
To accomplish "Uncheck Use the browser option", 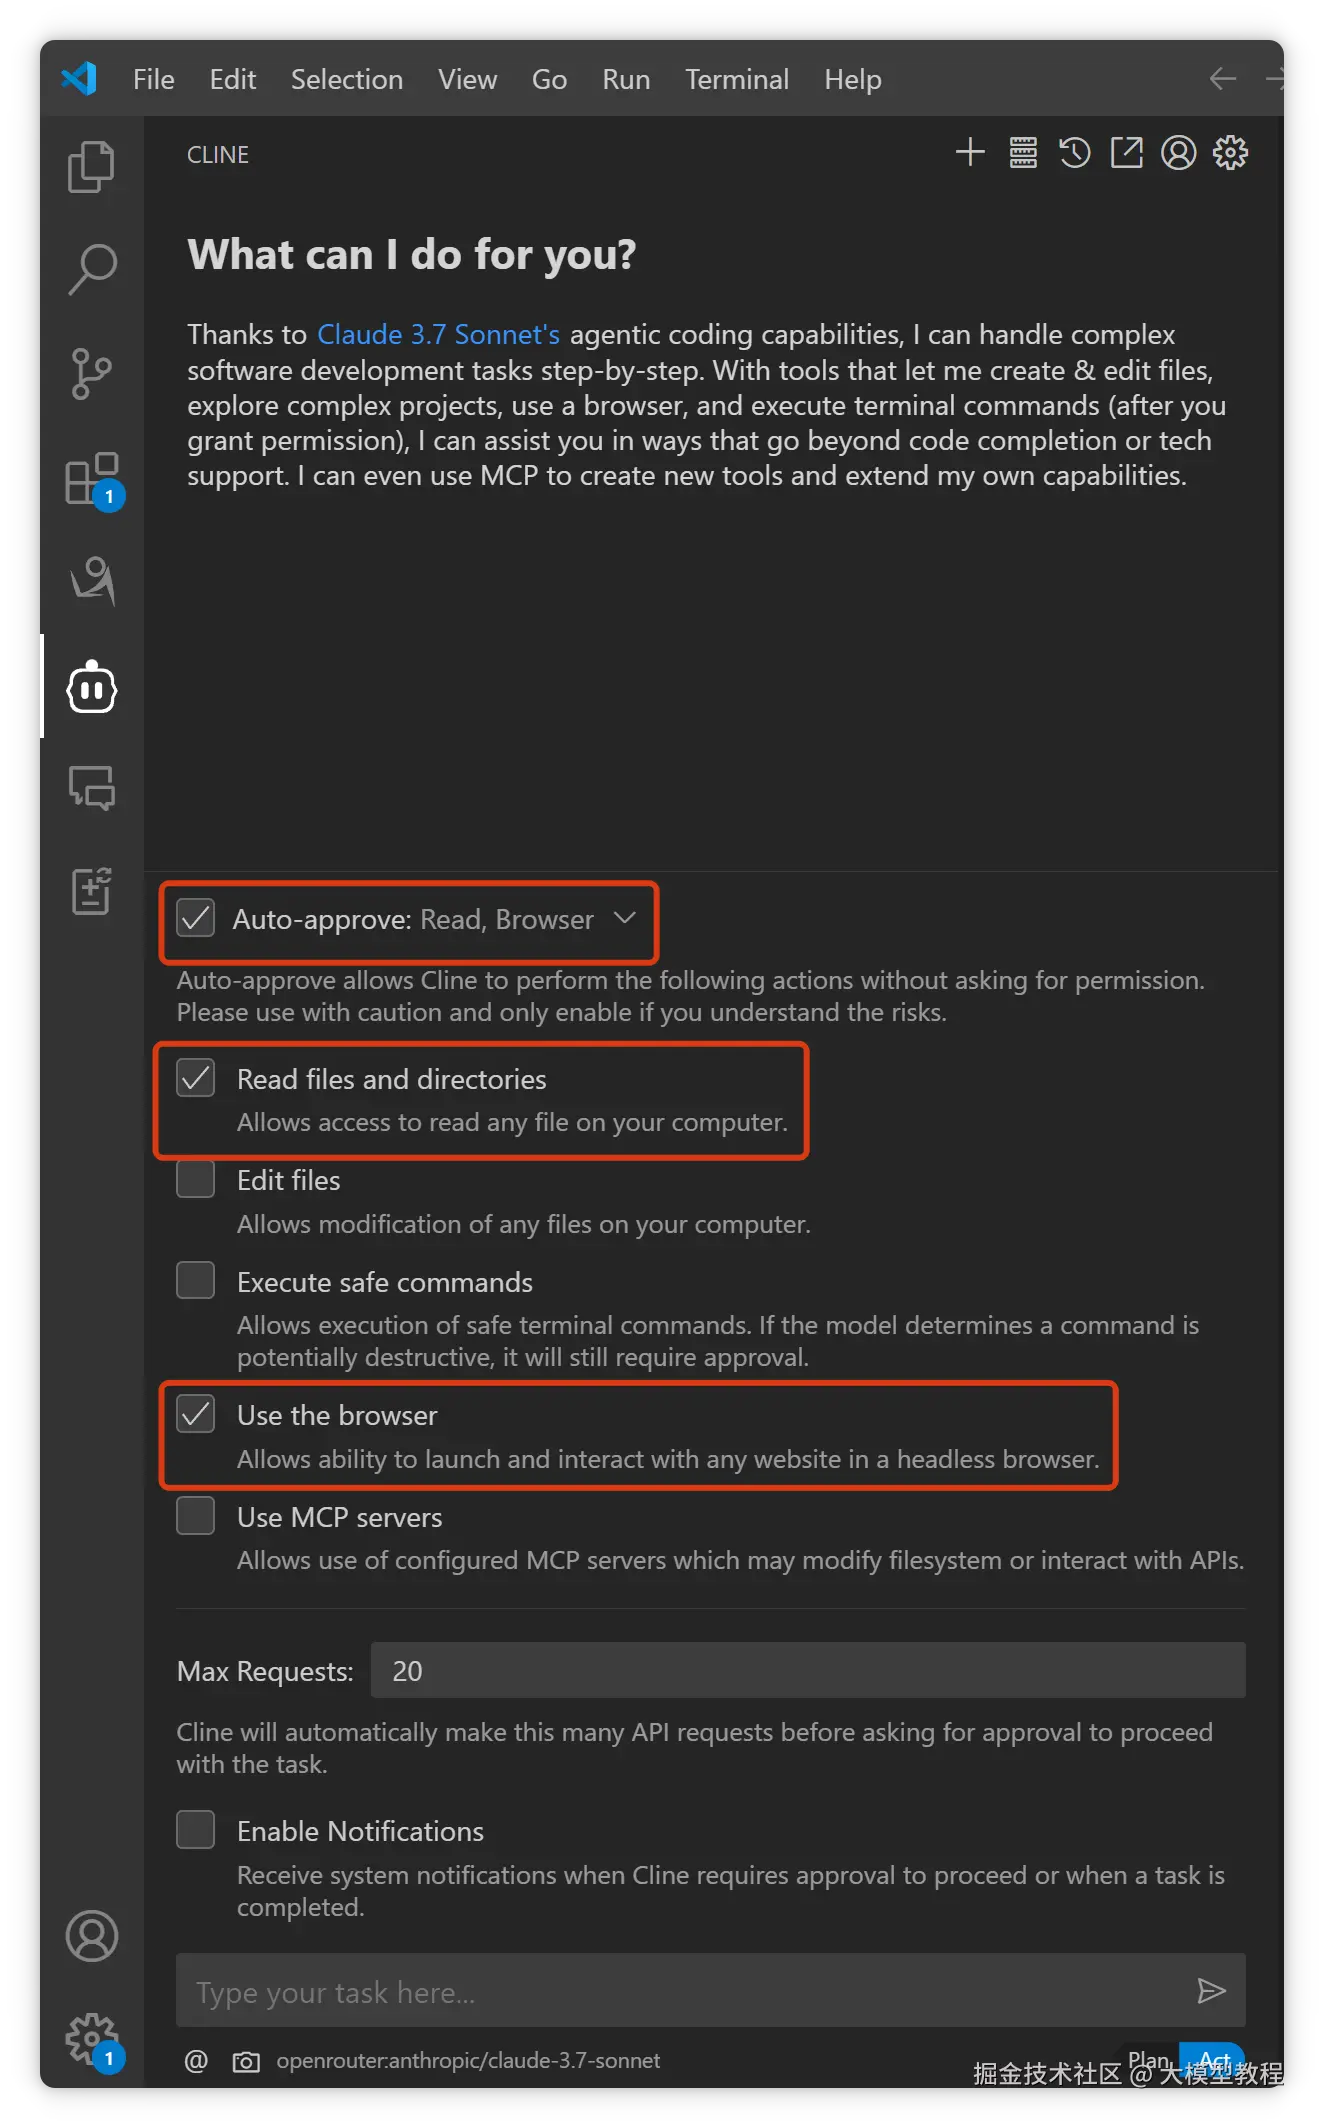I will click(x=196, y=1414).
